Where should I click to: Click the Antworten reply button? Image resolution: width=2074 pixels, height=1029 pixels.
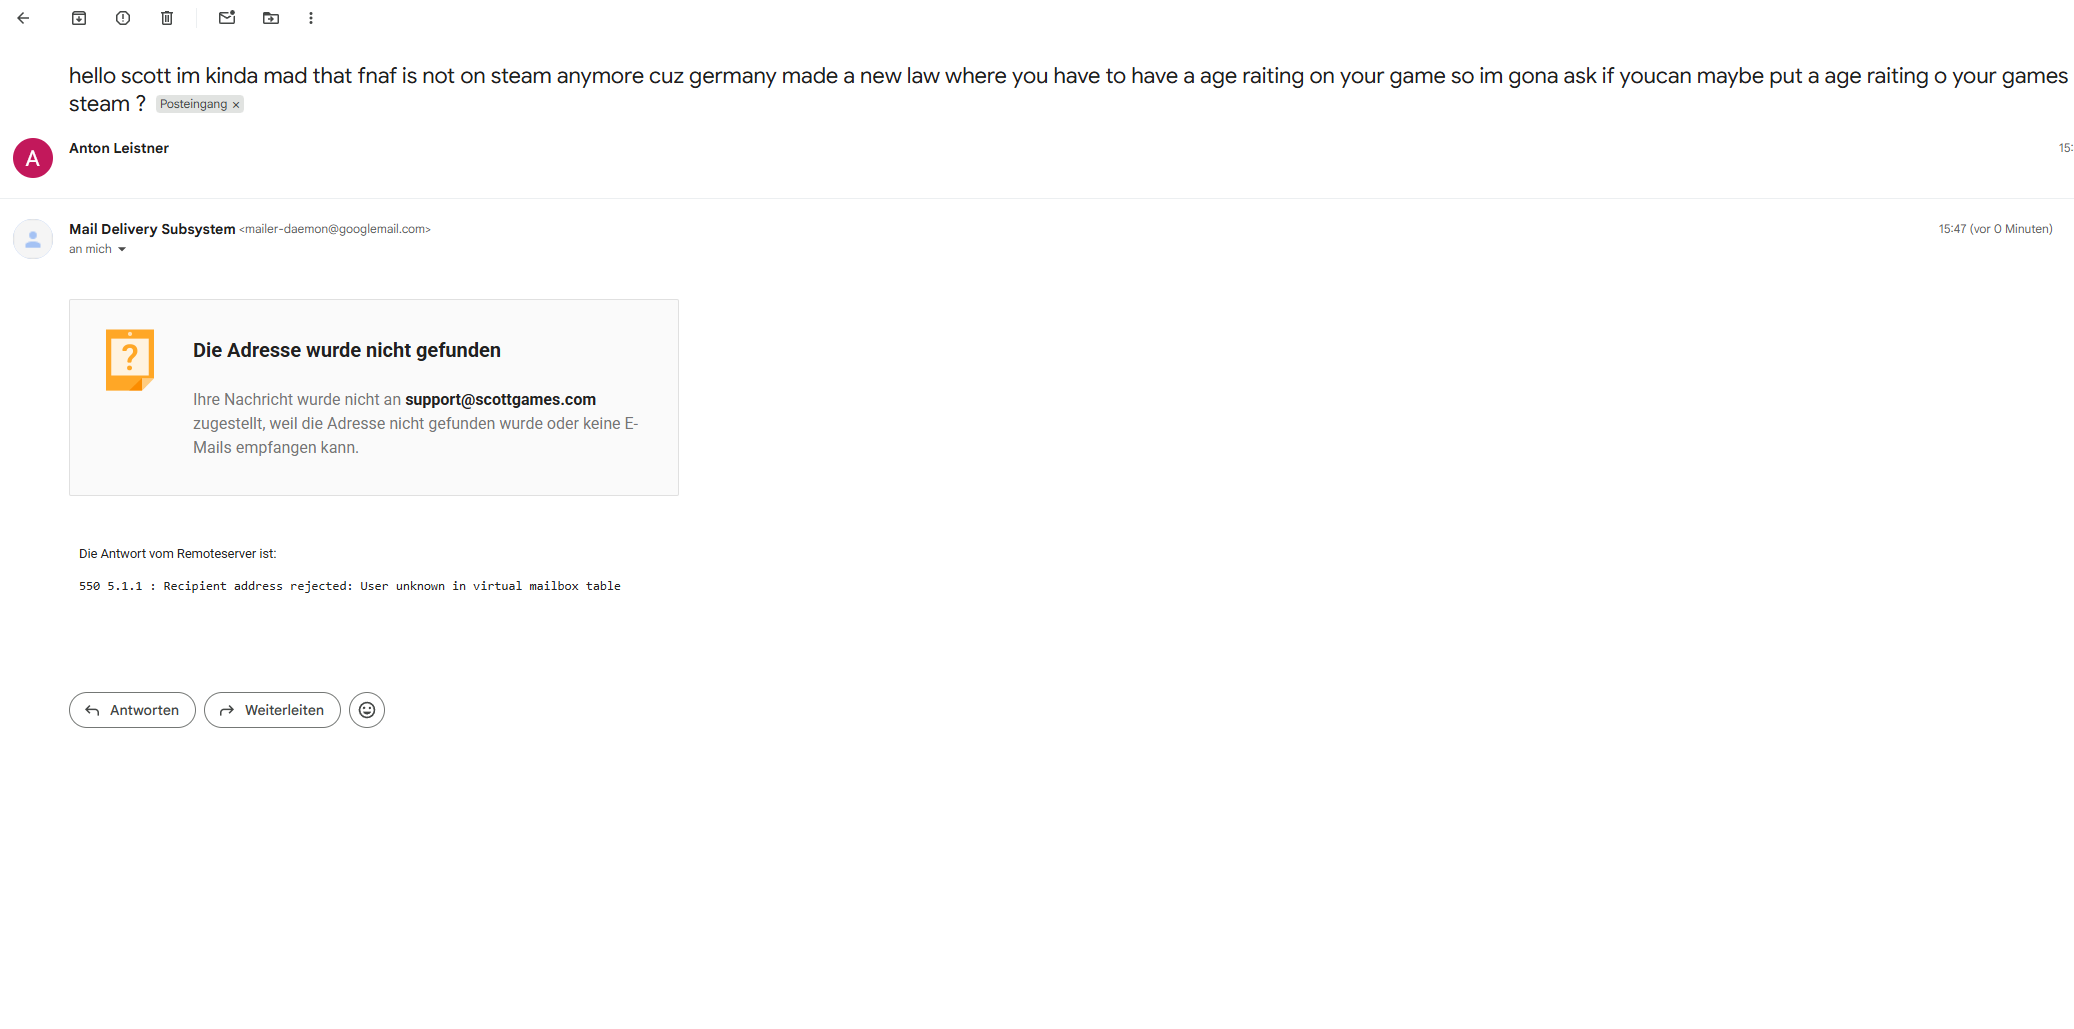pyautogui.click(x=132, y=710)
